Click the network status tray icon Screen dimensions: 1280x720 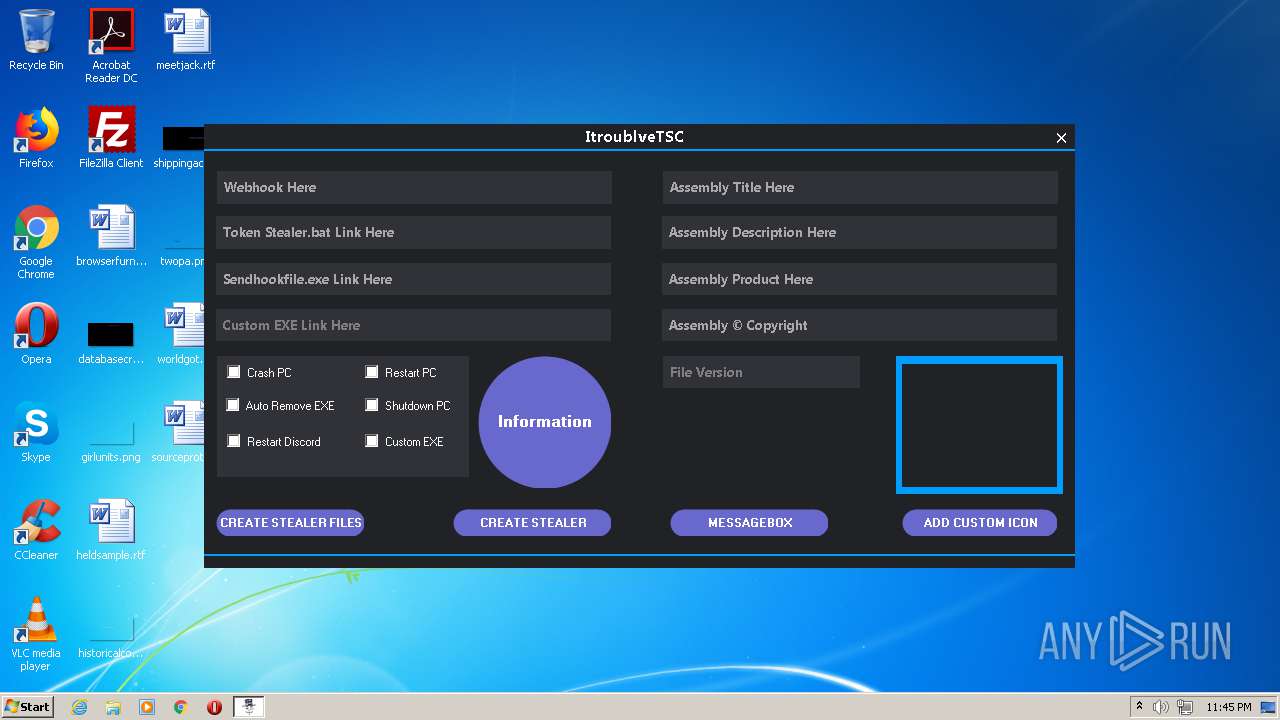(1185, 707)
